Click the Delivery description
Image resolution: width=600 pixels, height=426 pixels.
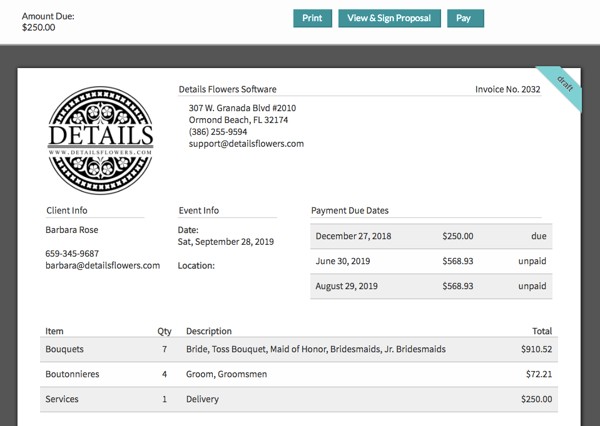[202, 399]
